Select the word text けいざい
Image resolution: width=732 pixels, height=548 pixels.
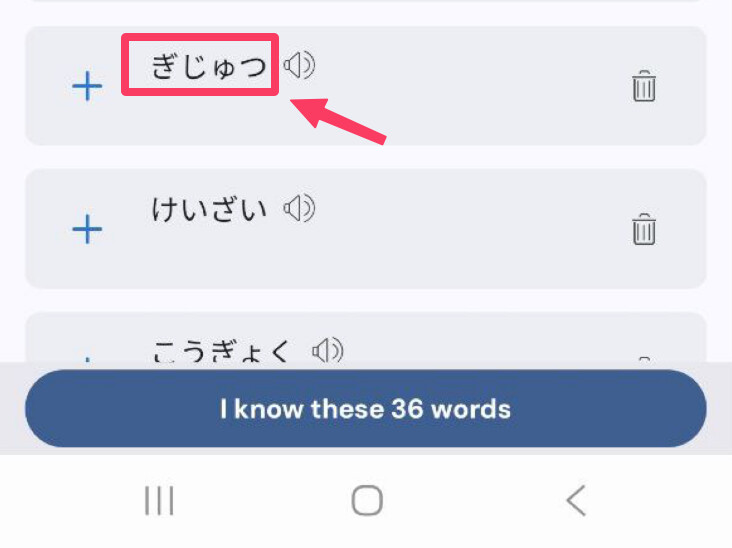coord(210,209)
